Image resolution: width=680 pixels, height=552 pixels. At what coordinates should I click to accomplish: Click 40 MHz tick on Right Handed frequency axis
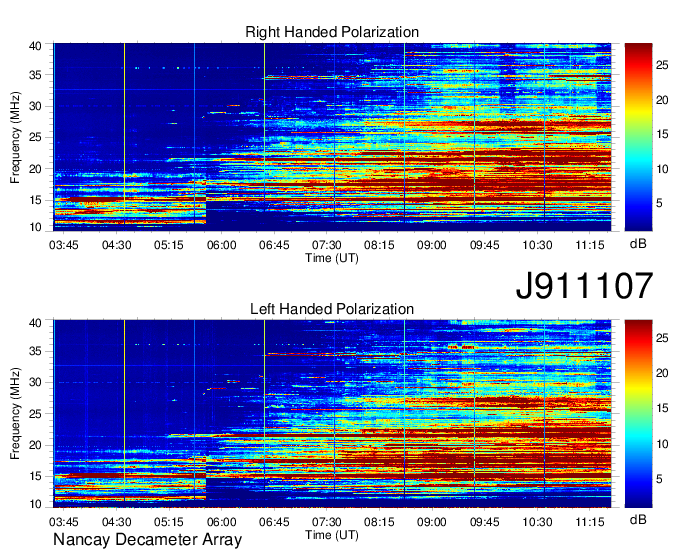click(35, 46)
